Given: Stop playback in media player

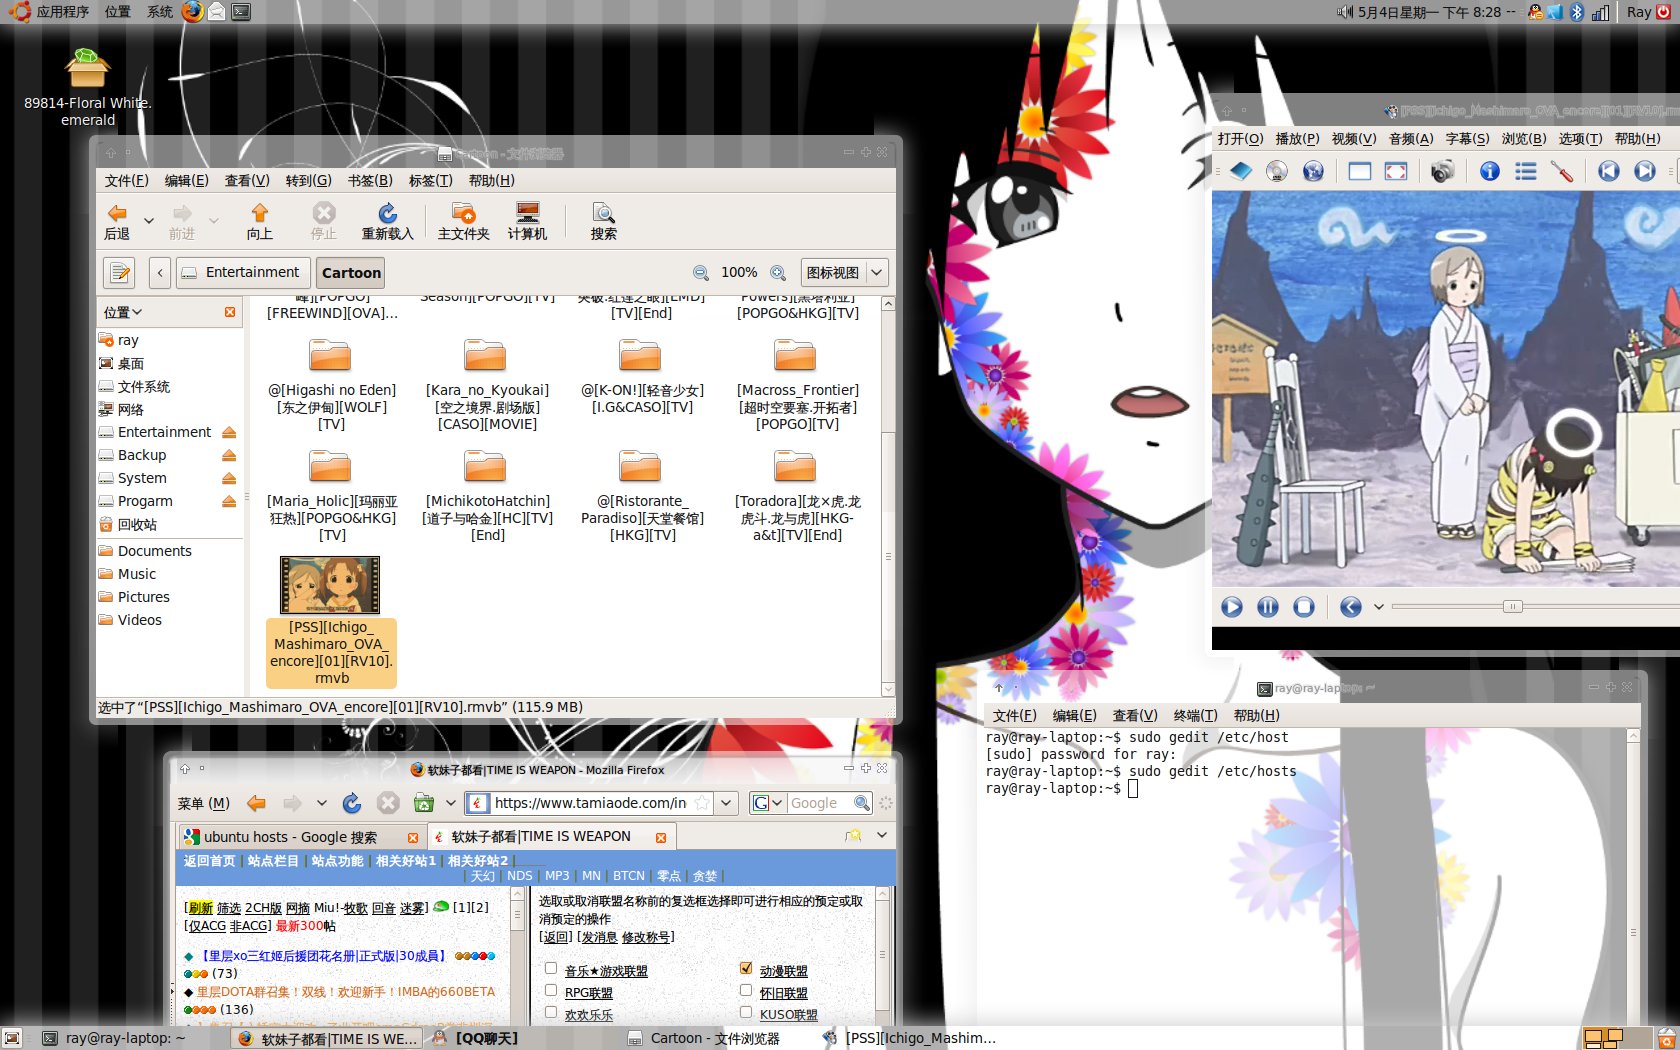Looking at the screenshot, I should click(x=1304, y=607).
